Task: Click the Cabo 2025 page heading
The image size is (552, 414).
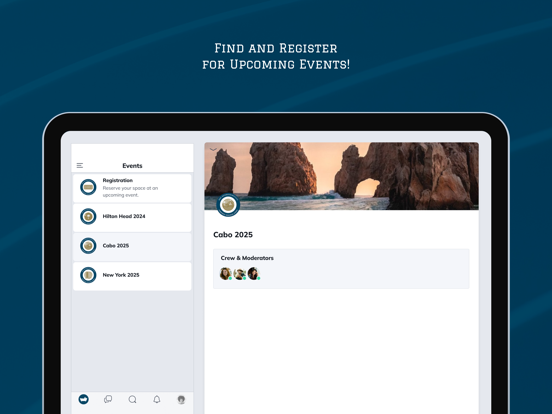Action: click(233, 235)
